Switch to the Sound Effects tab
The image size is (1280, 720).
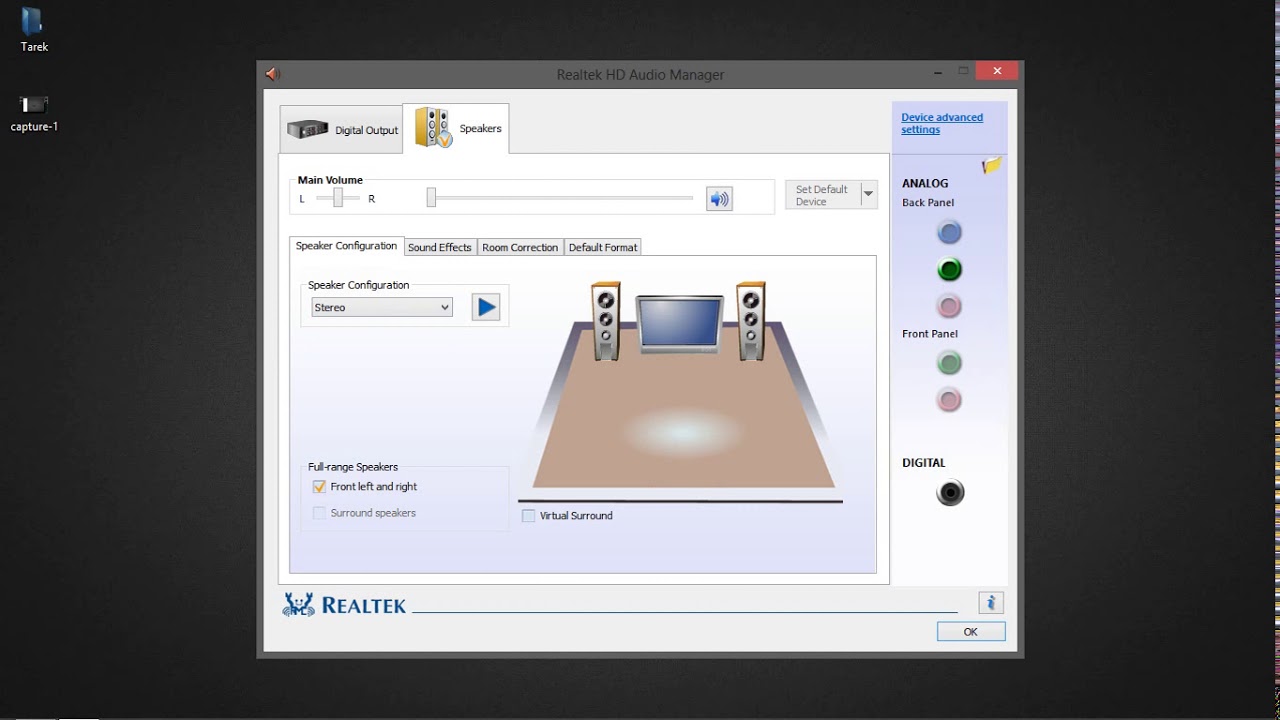click(x=440, y=247)
